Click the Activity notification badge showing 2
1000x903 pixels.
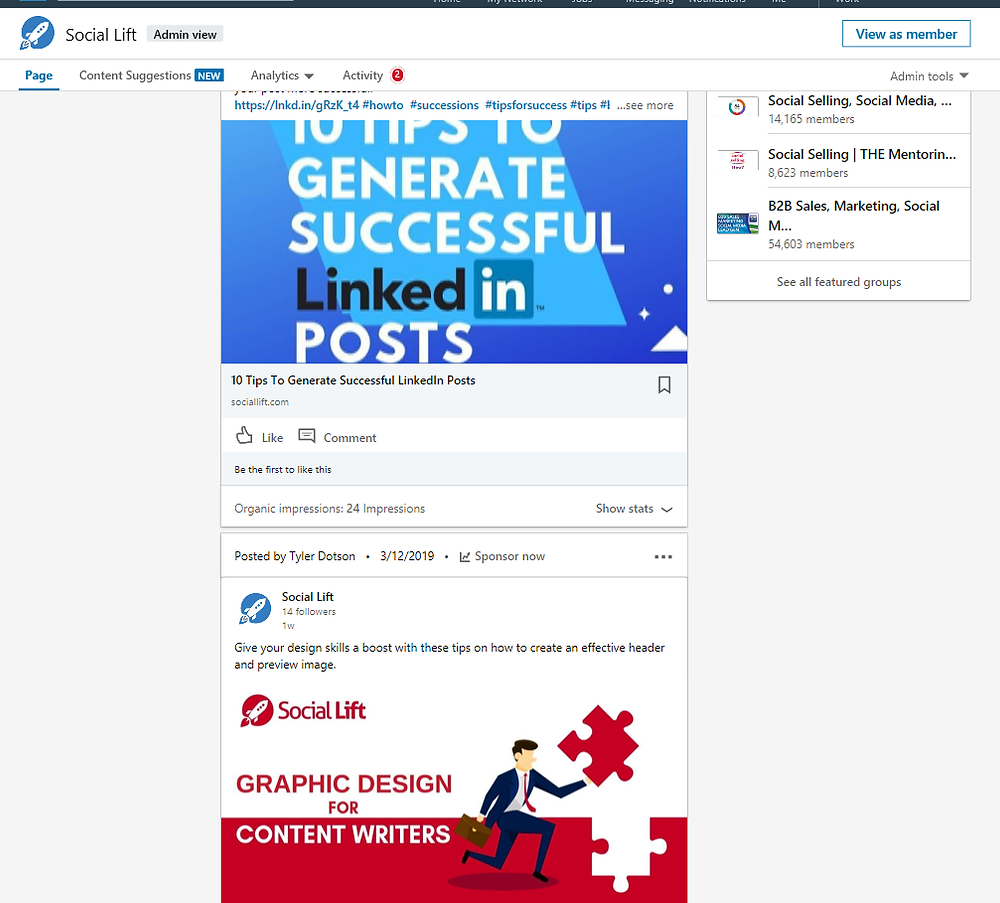click(x=397, y=75)
